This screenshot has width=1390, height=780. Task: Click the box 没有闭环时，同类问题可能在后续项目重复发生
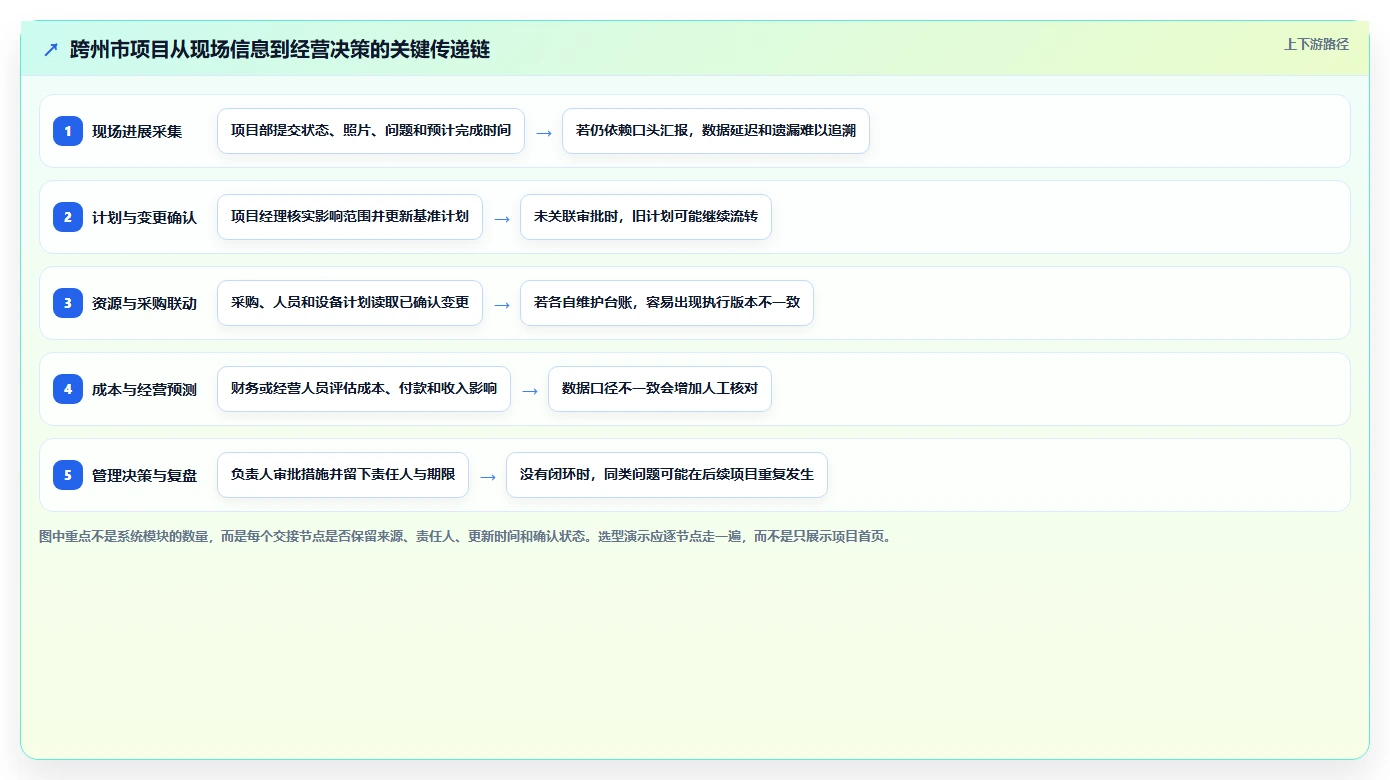667,475
